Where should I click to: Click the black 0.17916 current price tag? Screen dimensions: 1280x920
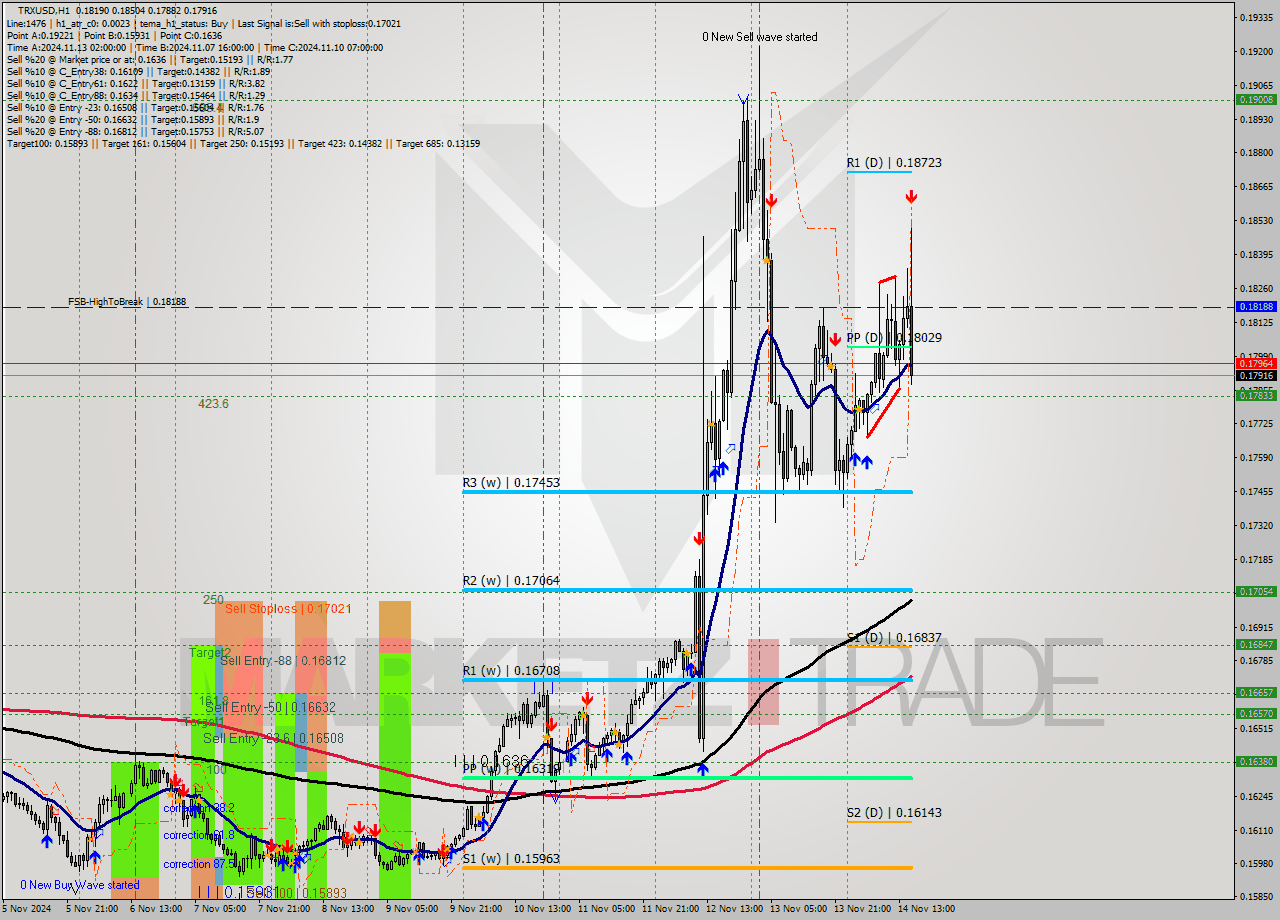1256,376
